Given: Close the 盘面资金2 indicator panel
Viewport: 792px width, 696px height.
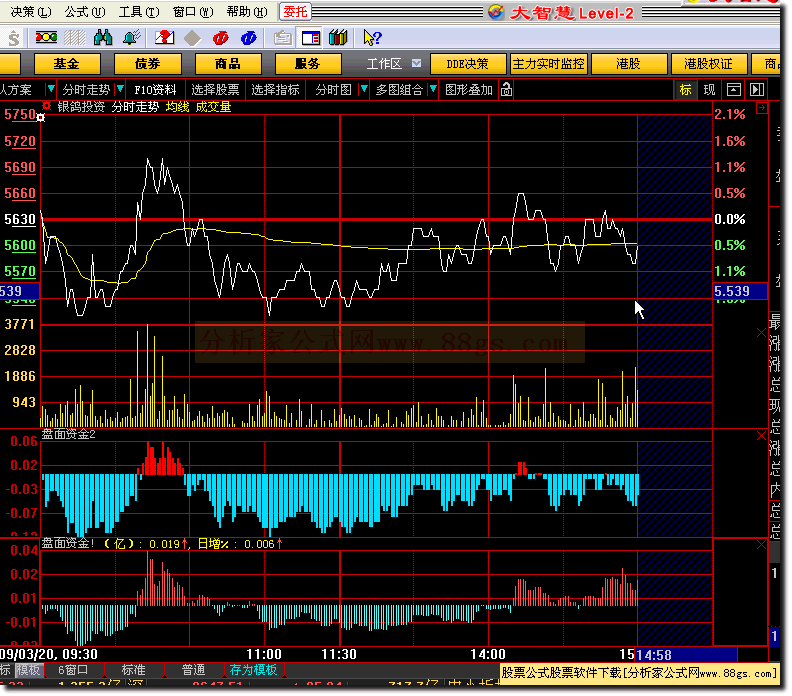Looking at the screenshot, I should click(761, 435).
